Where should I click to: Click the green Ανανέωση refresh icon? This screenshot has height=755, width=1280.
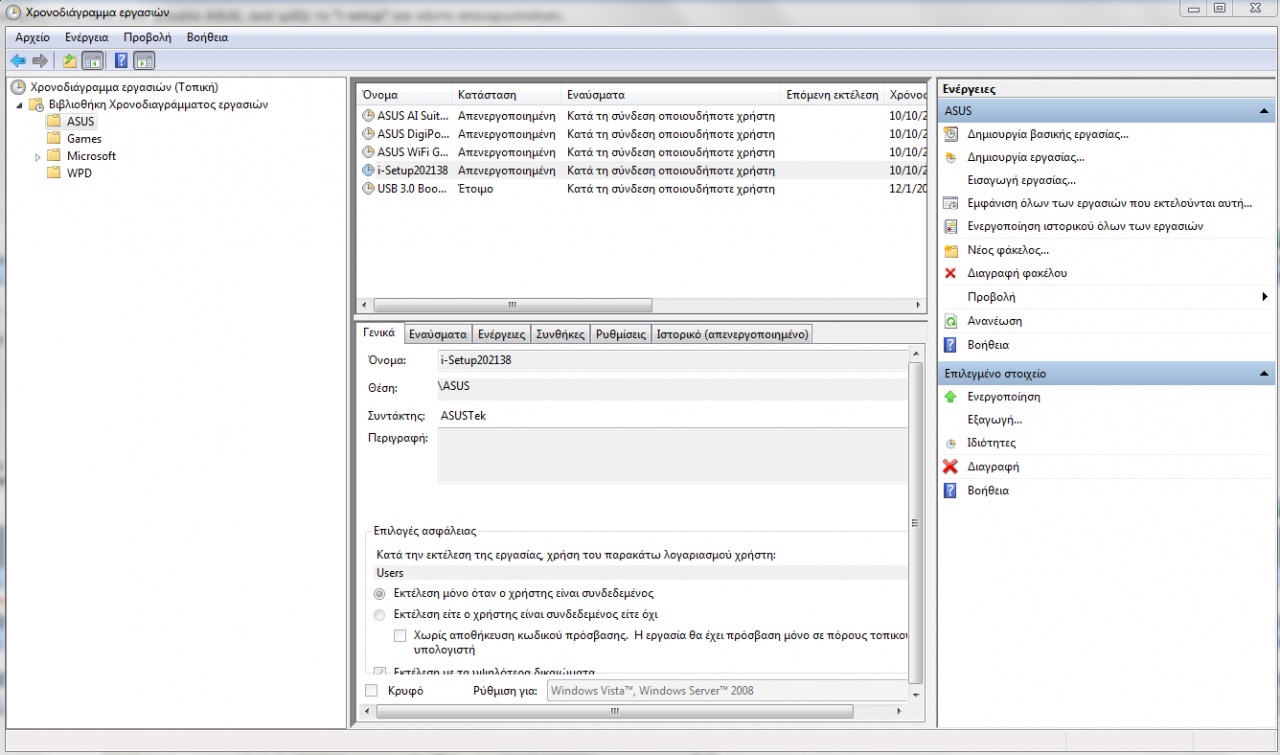point(951,321)
